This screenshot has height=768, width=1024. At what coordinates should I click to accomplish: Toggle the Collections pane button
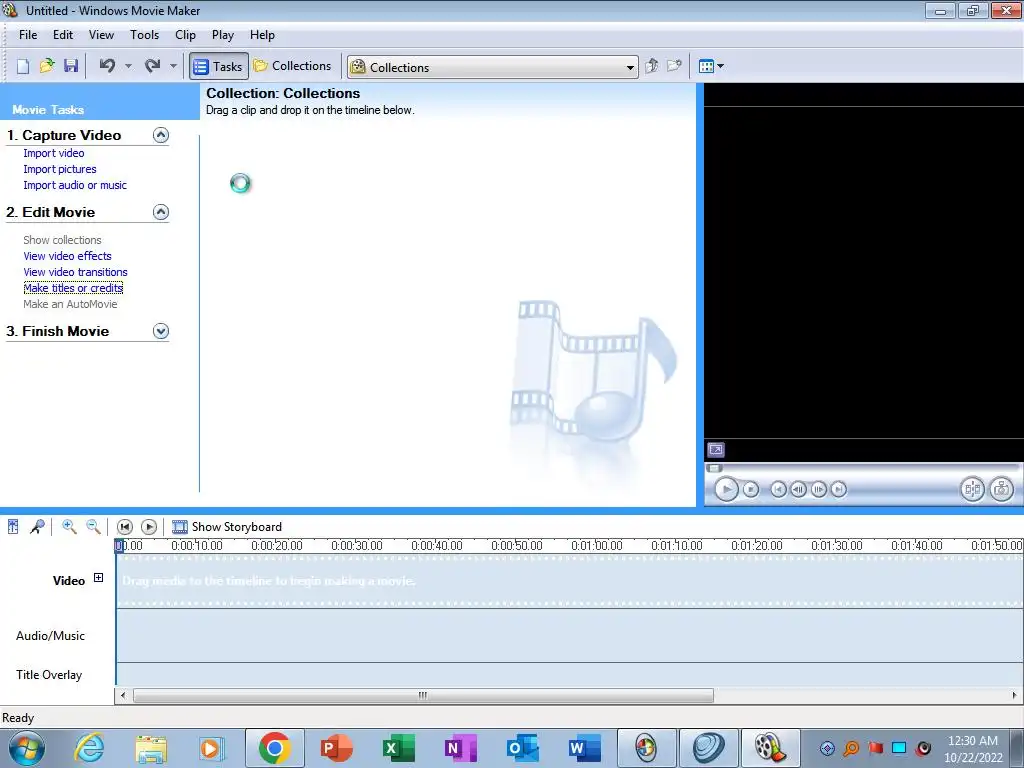(293, 66)
